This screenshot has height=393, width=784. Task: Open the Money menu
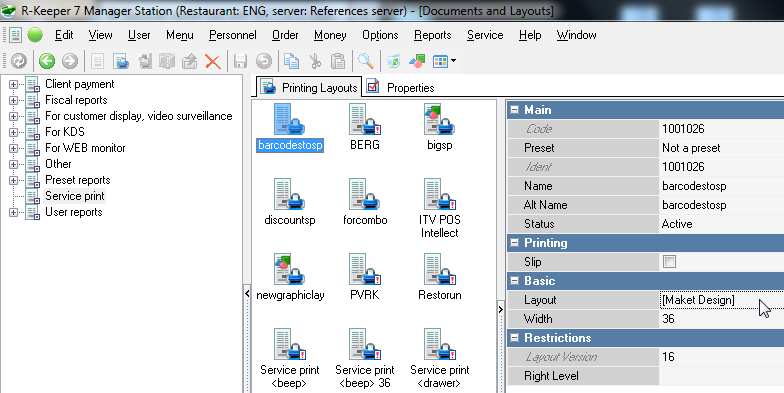330,35
